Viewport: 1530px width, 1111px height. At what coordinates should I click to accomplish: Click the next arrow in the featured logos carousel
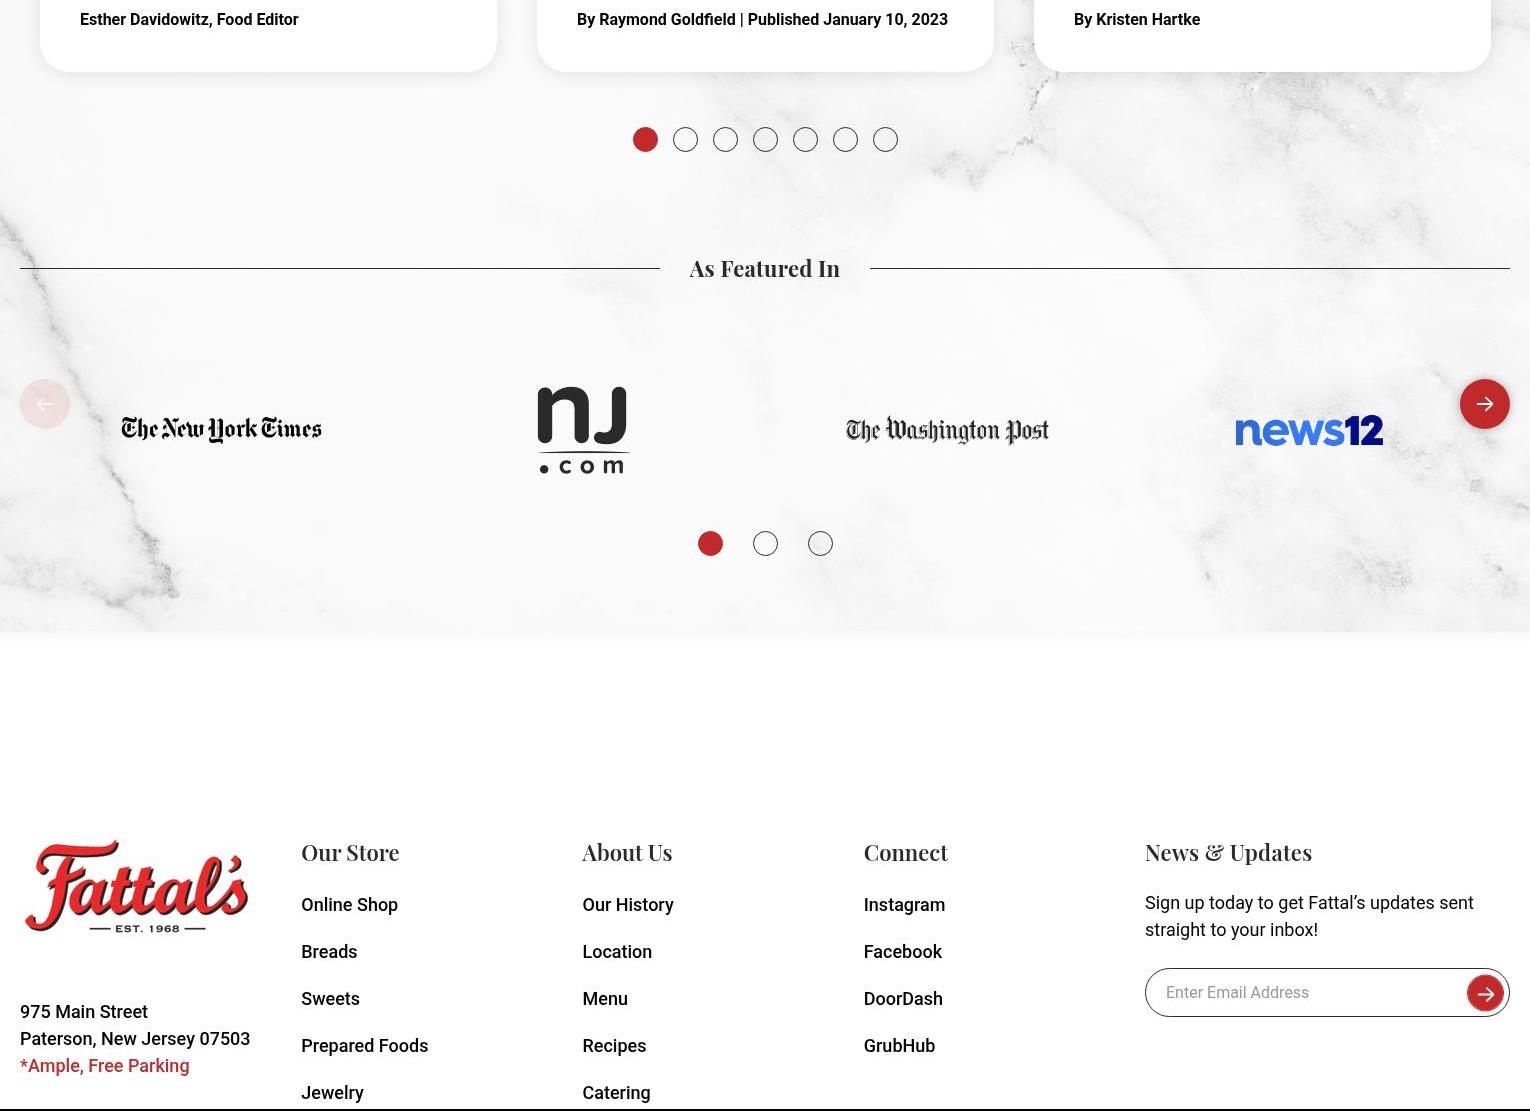[x=1484, y=404]
